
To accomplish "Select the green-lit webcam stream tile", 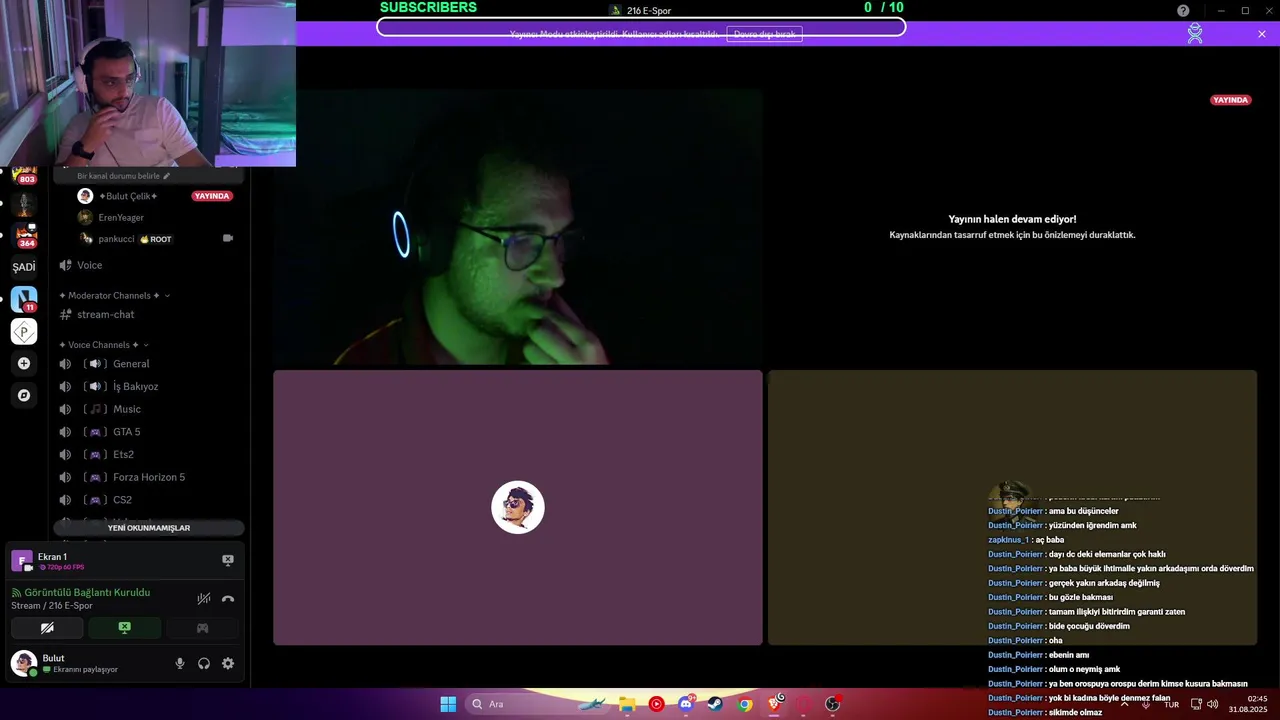I will [x=518, y=227].
